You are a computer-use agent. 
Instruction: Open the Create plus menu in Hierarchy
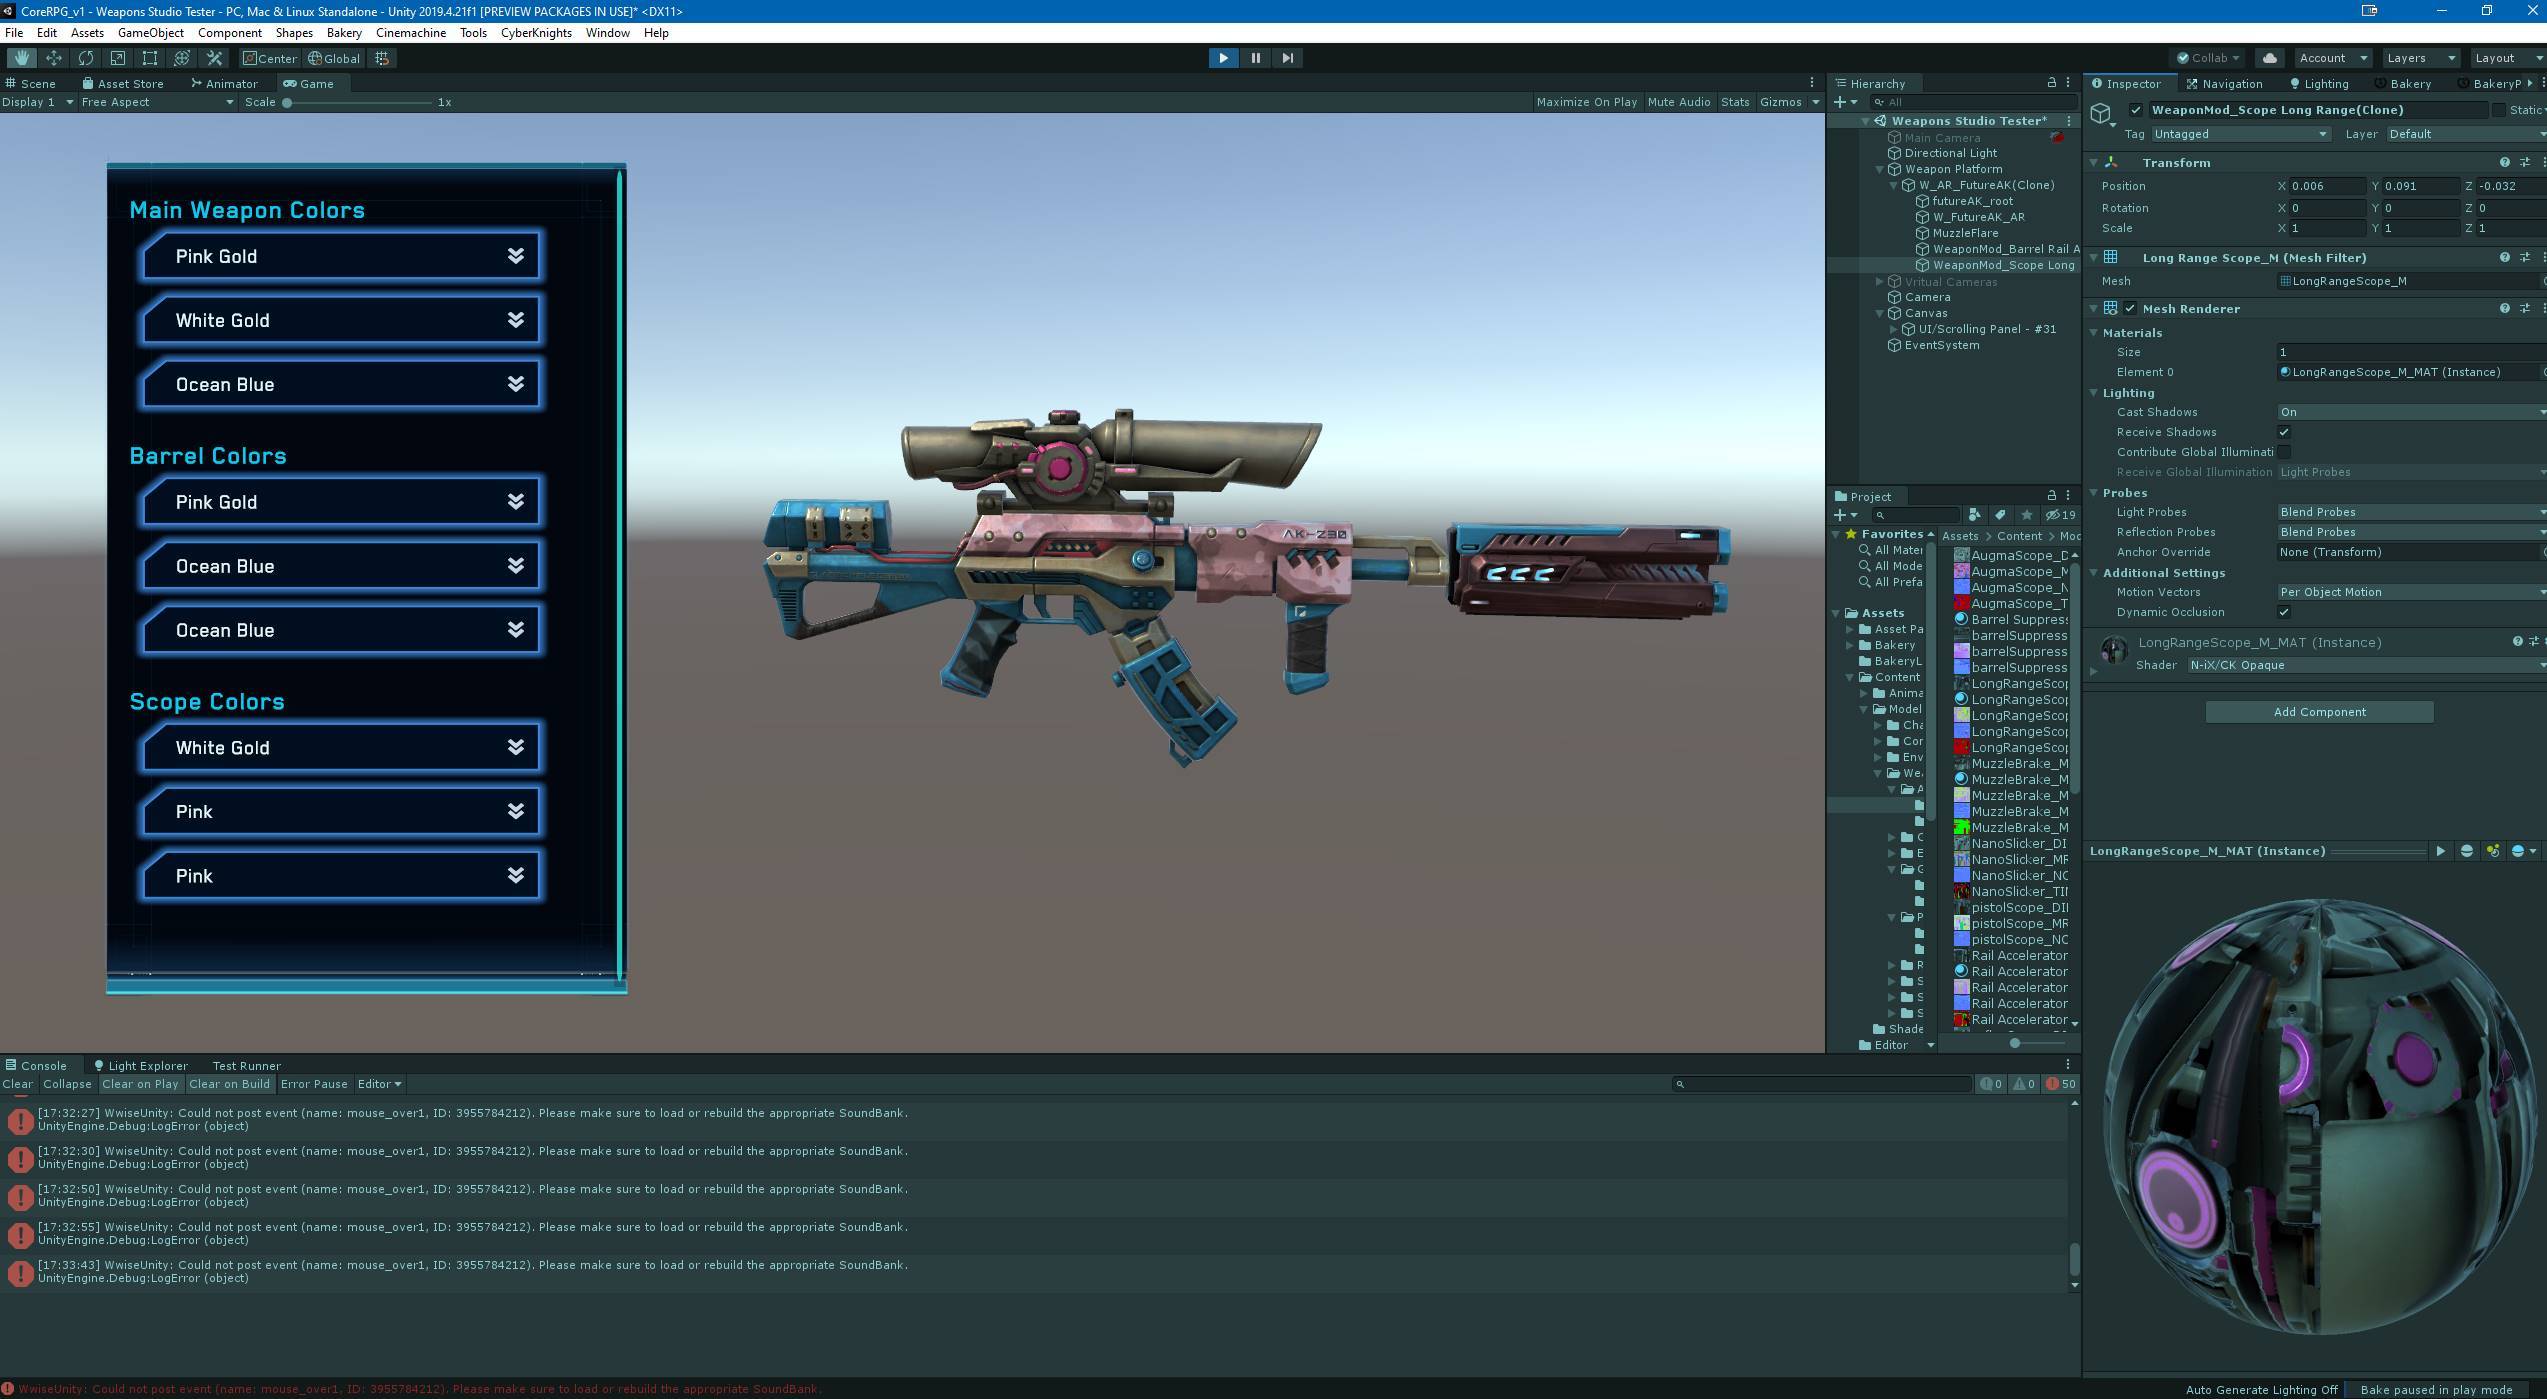click(1845, 102)
